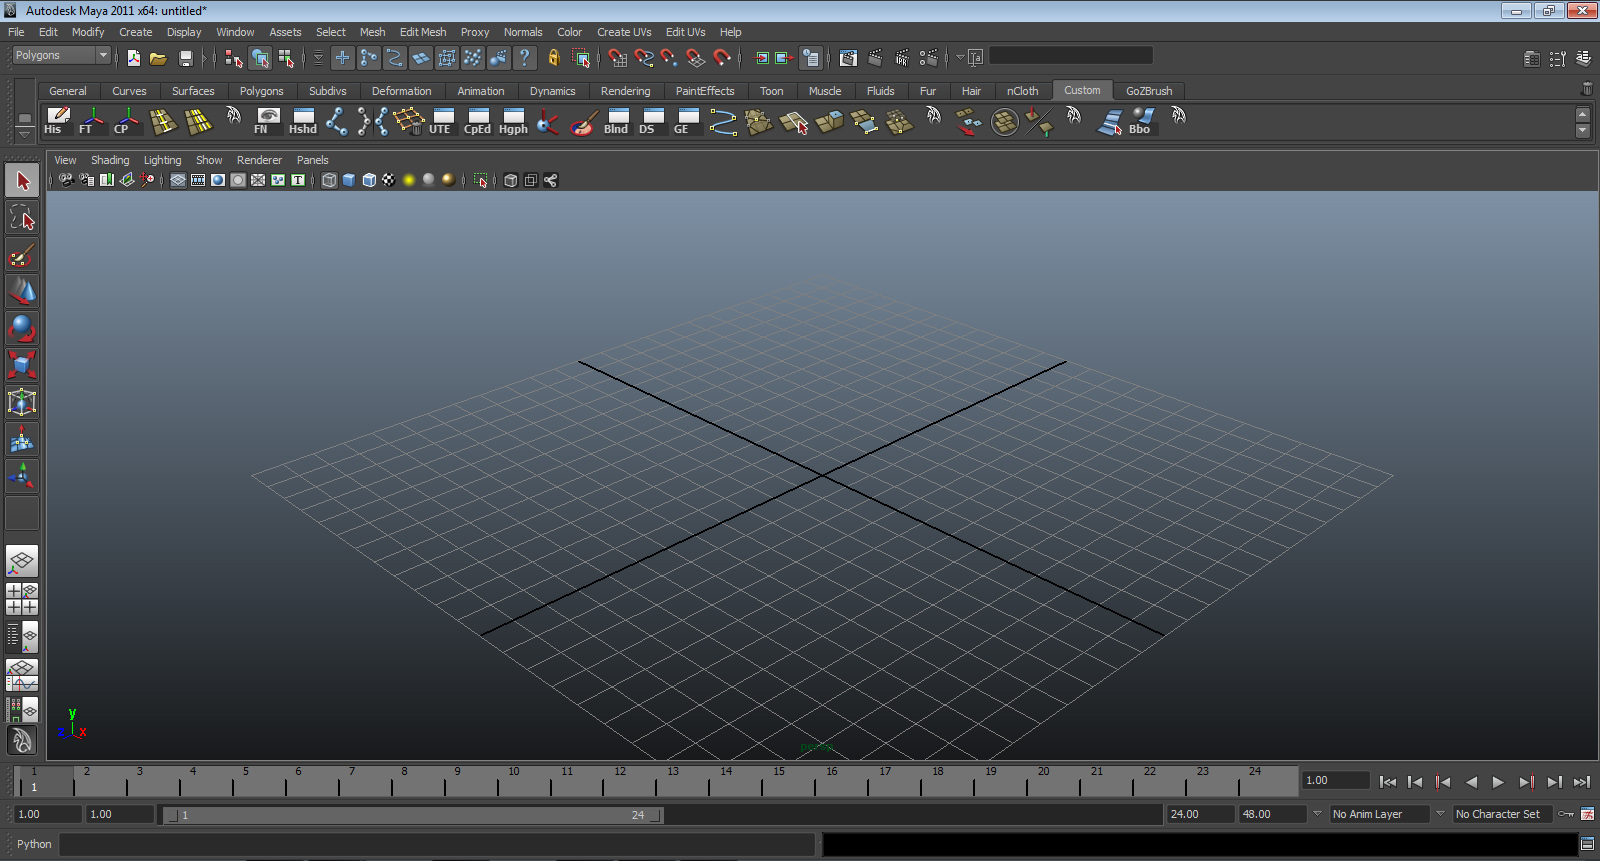Open the Edit Mesh menu
Image resolution: width=1600 pixels, height=861 pixels.
click(x=422, y=32)
